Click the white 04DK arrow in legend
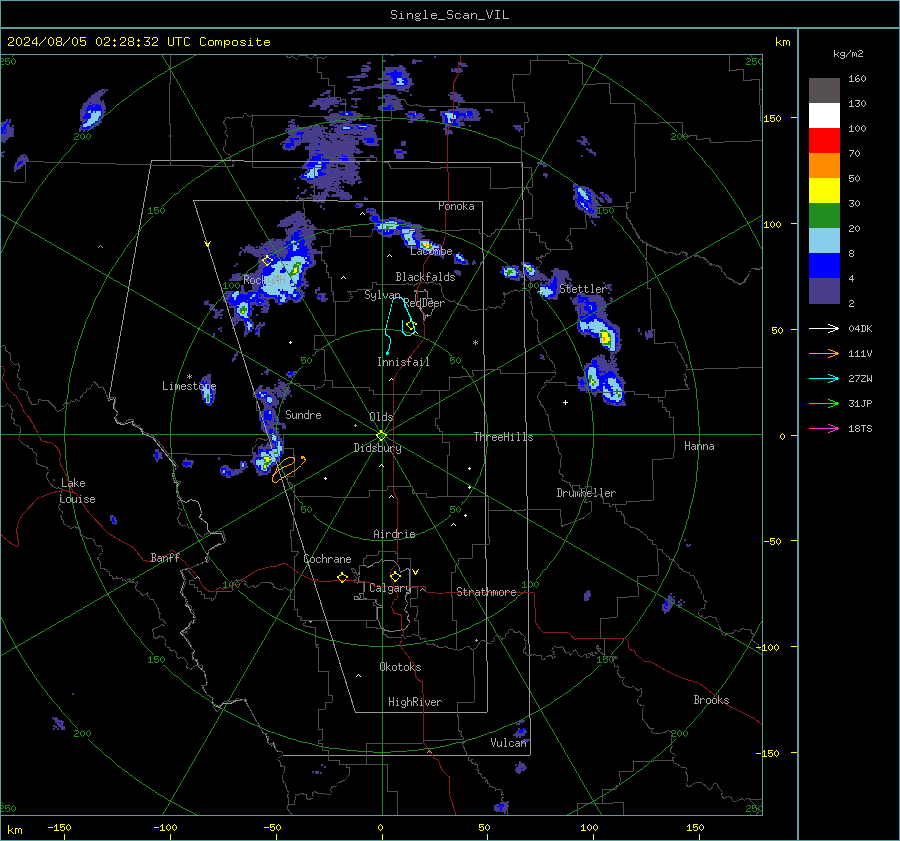The image size is (900, 841). pos(824,328)
